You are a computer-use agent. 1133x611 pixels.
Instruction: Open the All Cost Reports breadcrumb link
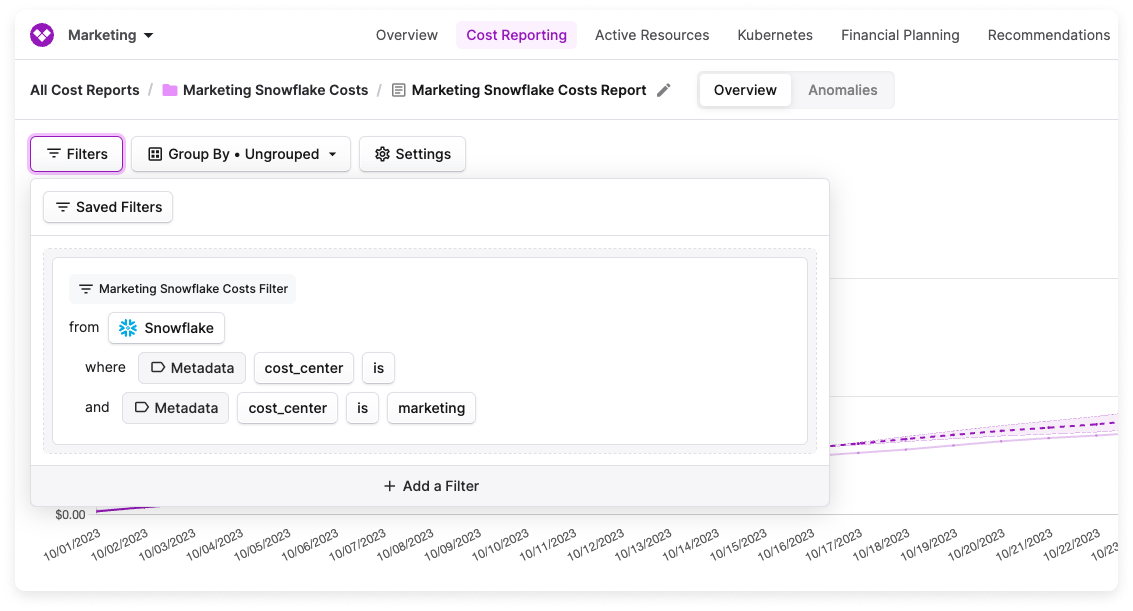coord(85,90)
